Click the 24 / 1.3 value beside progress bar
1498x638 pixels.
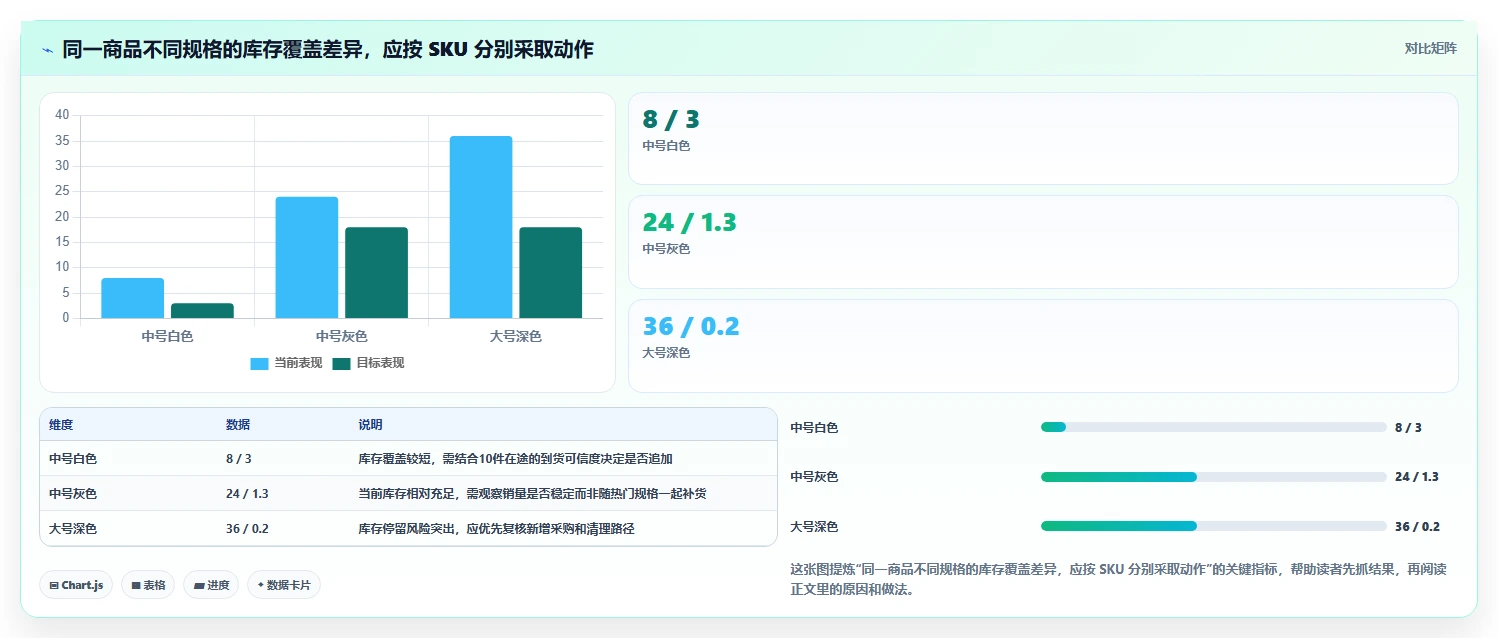pos(1416,477)
